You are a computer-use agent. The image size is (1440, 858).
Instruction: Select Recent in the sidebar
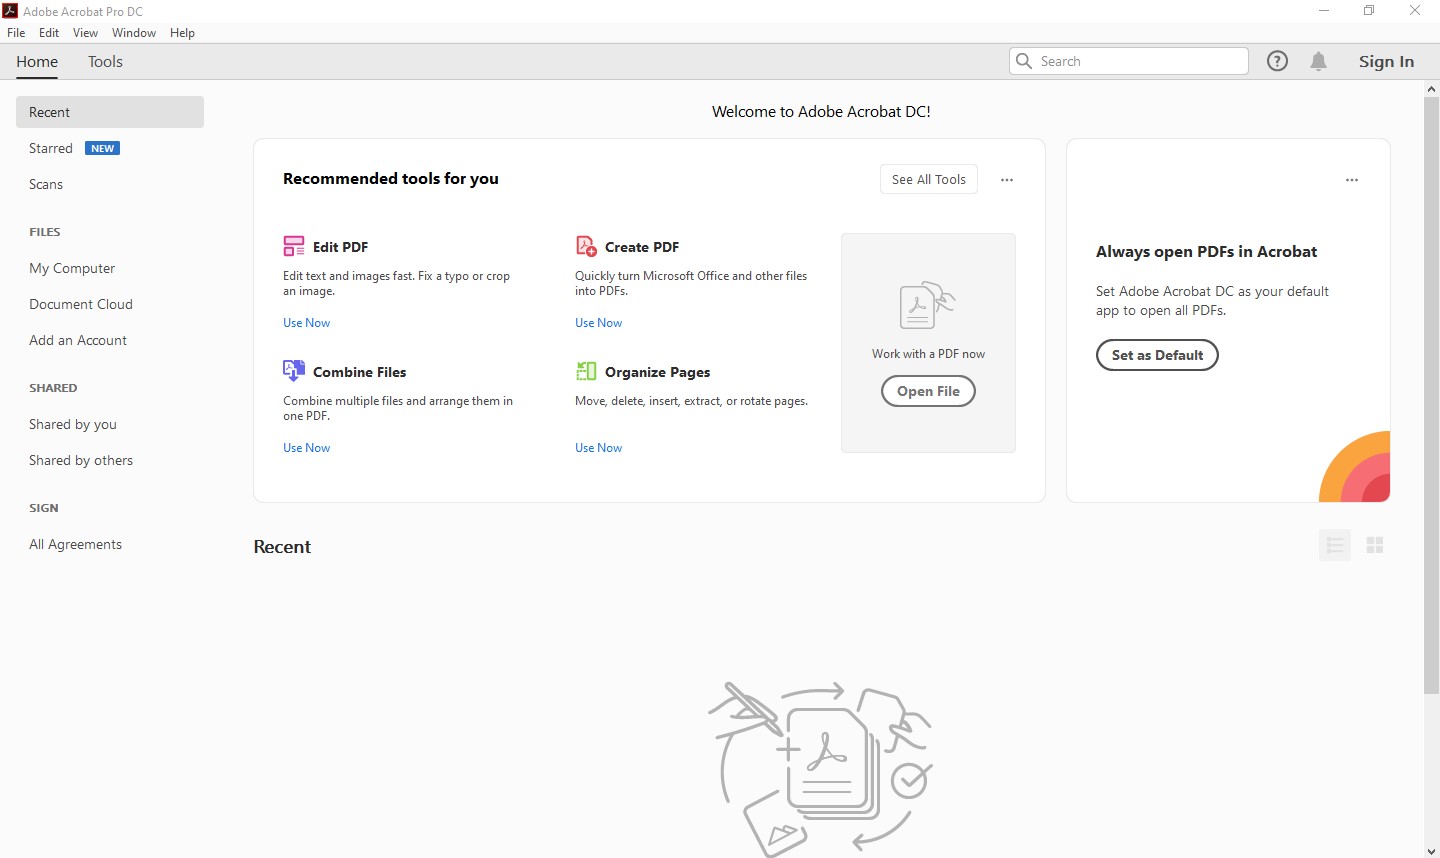click(110, 112)
